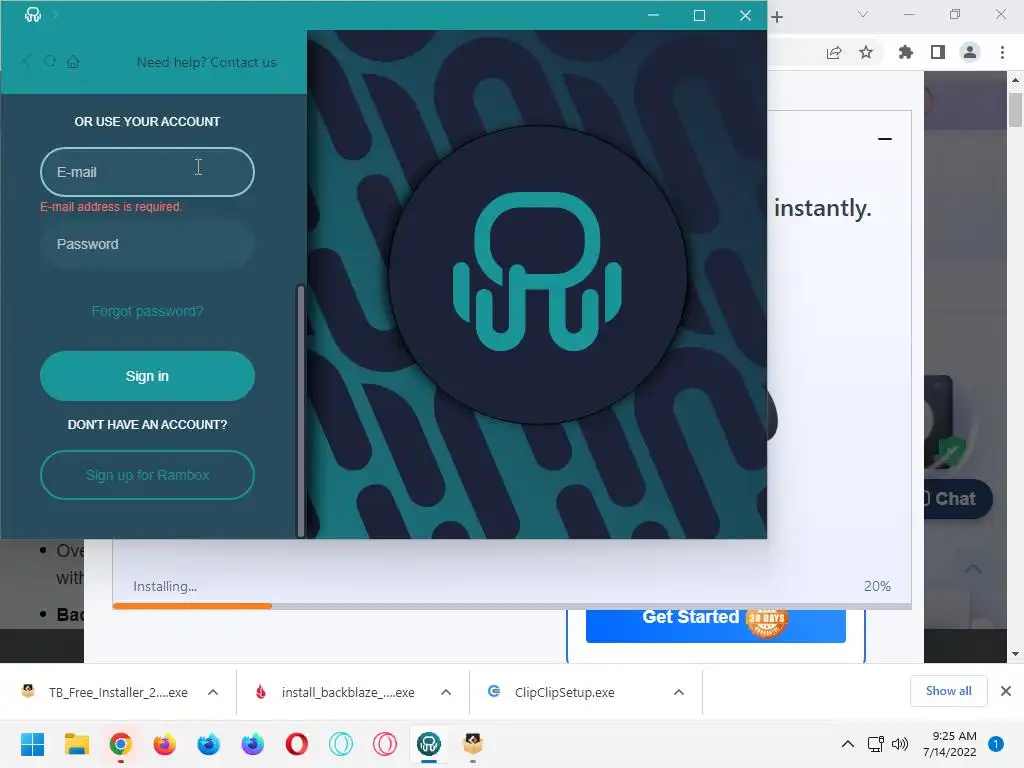Launch Firefox from the taskbar
The height and width of the screenshot is (768, 1024).
coord(165,744)
